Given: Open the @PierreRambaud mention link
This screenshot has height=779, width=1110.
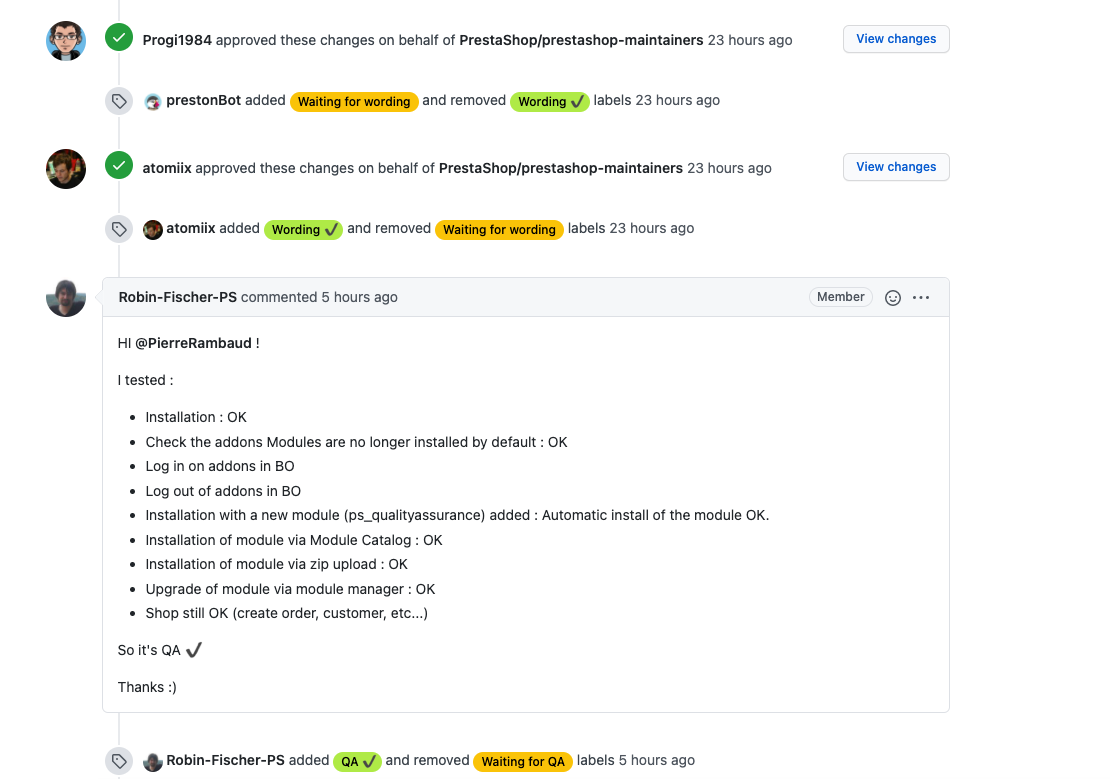Looking at the screenshot, I should [194, 343].
